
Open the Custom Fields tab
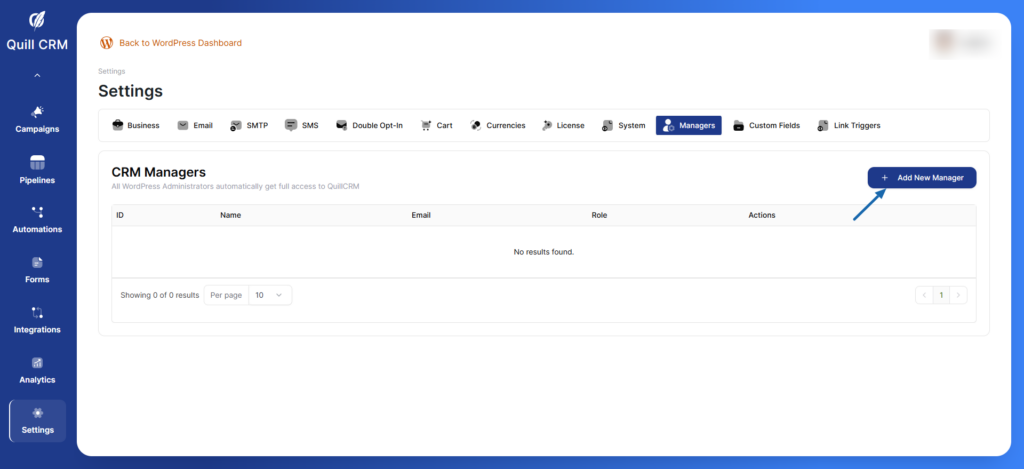(766, 126)
